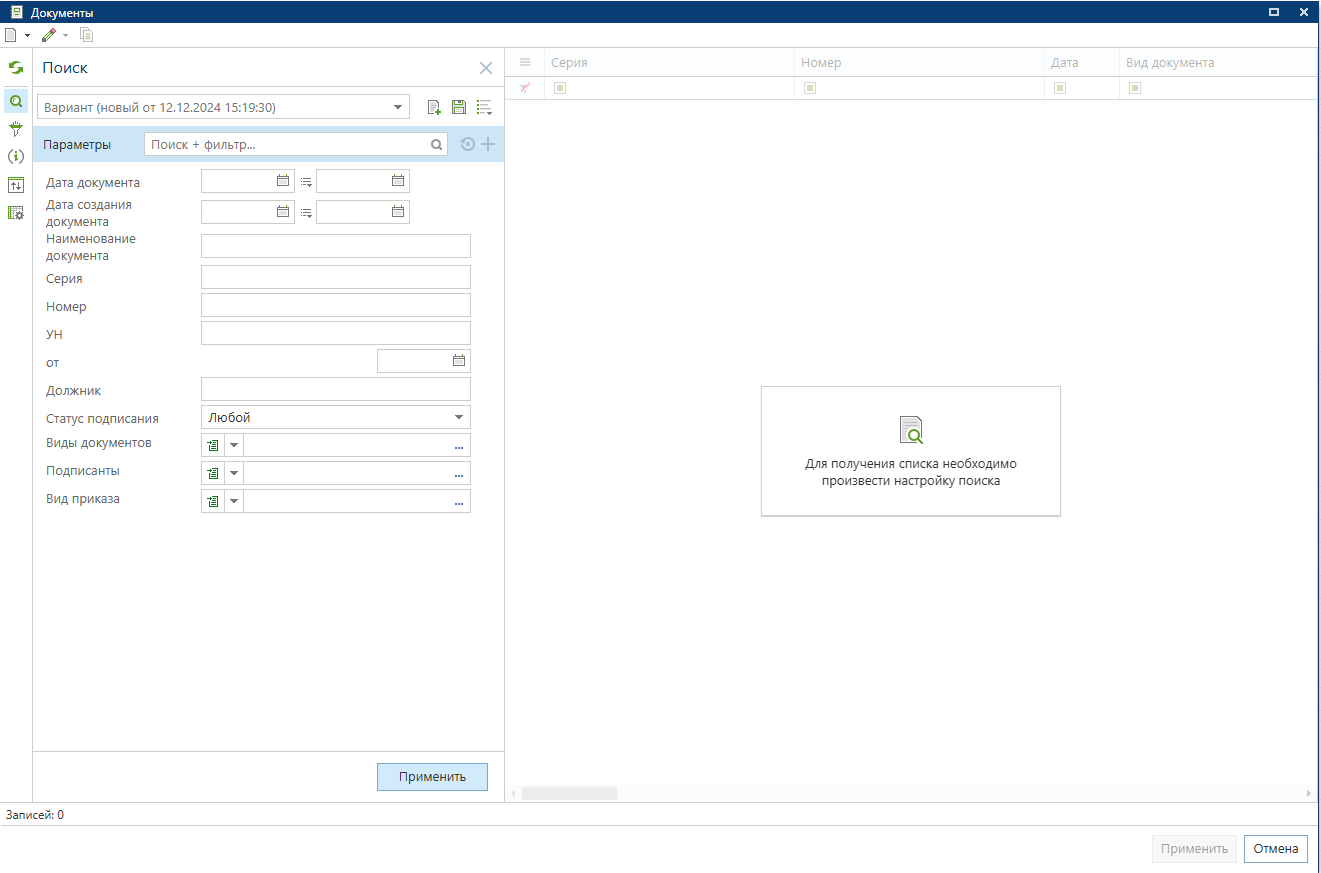The image size is (1321, 873).
Task: Click the document search icon in empty list message
Action: (x=911, y=430)
